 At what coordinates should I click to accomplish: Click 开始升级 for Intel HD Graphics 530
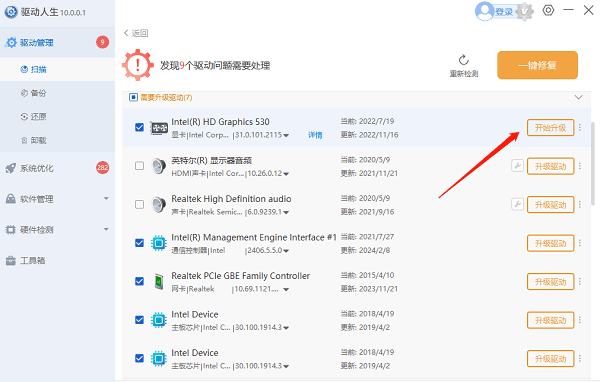tap(550, 127)
